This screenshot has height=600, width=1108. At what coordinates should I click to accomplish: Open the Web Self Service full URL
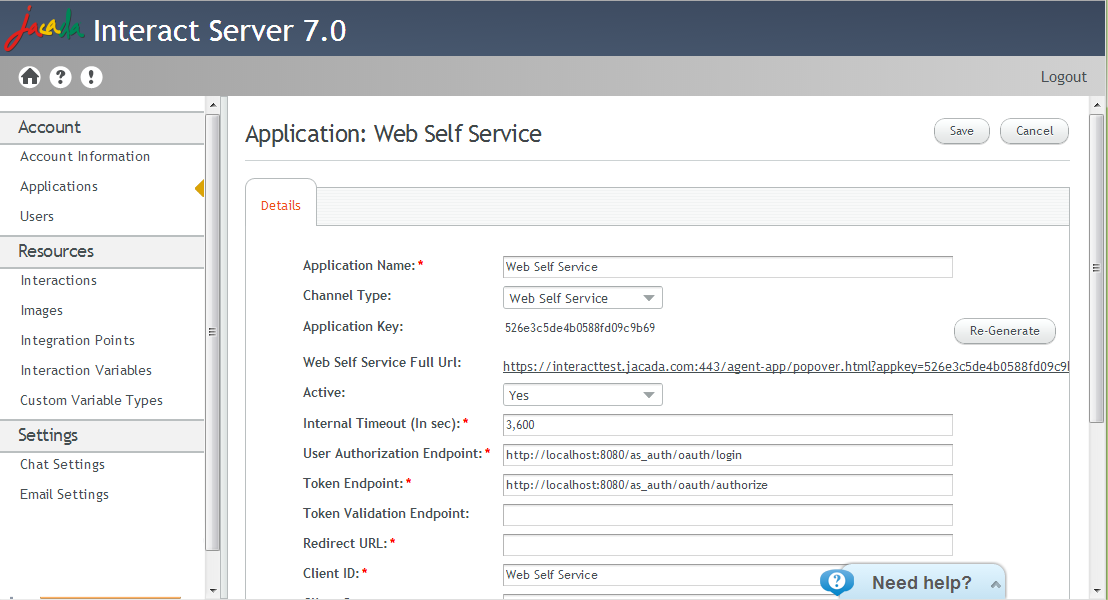[x=786, y=366]
